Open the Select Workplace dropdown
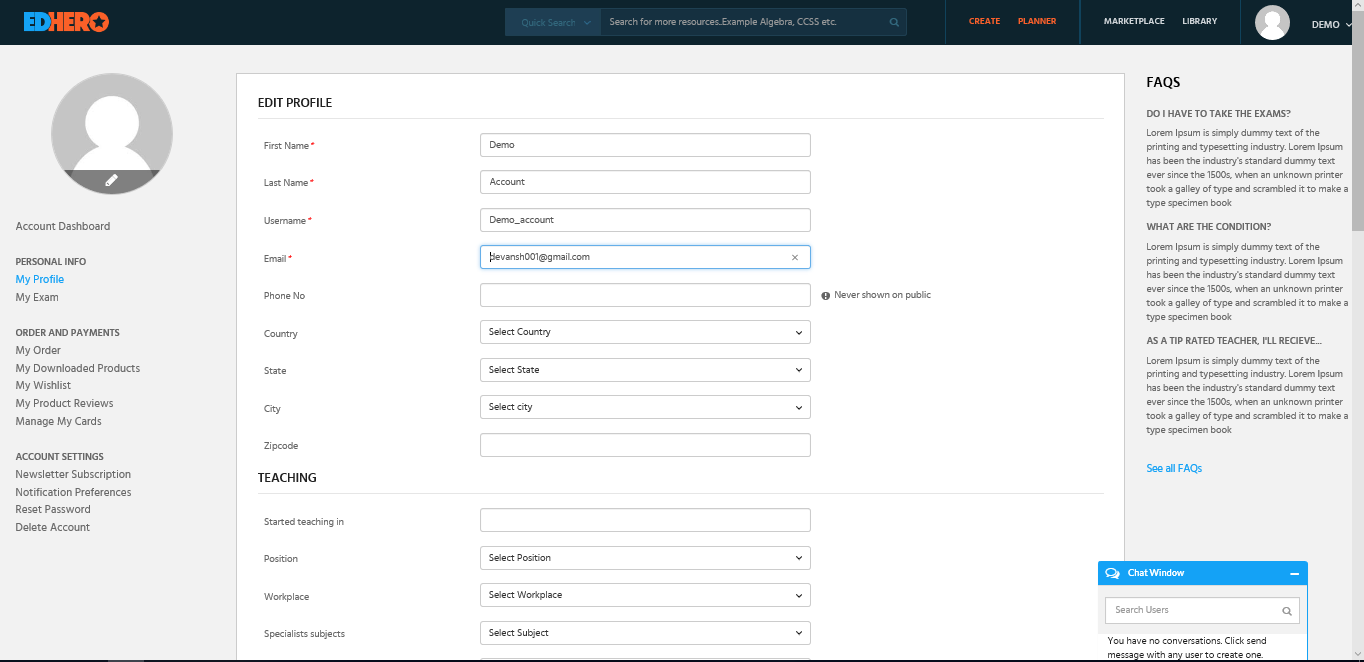This screenshot has height=662, width=1364. tap(645, 595)
